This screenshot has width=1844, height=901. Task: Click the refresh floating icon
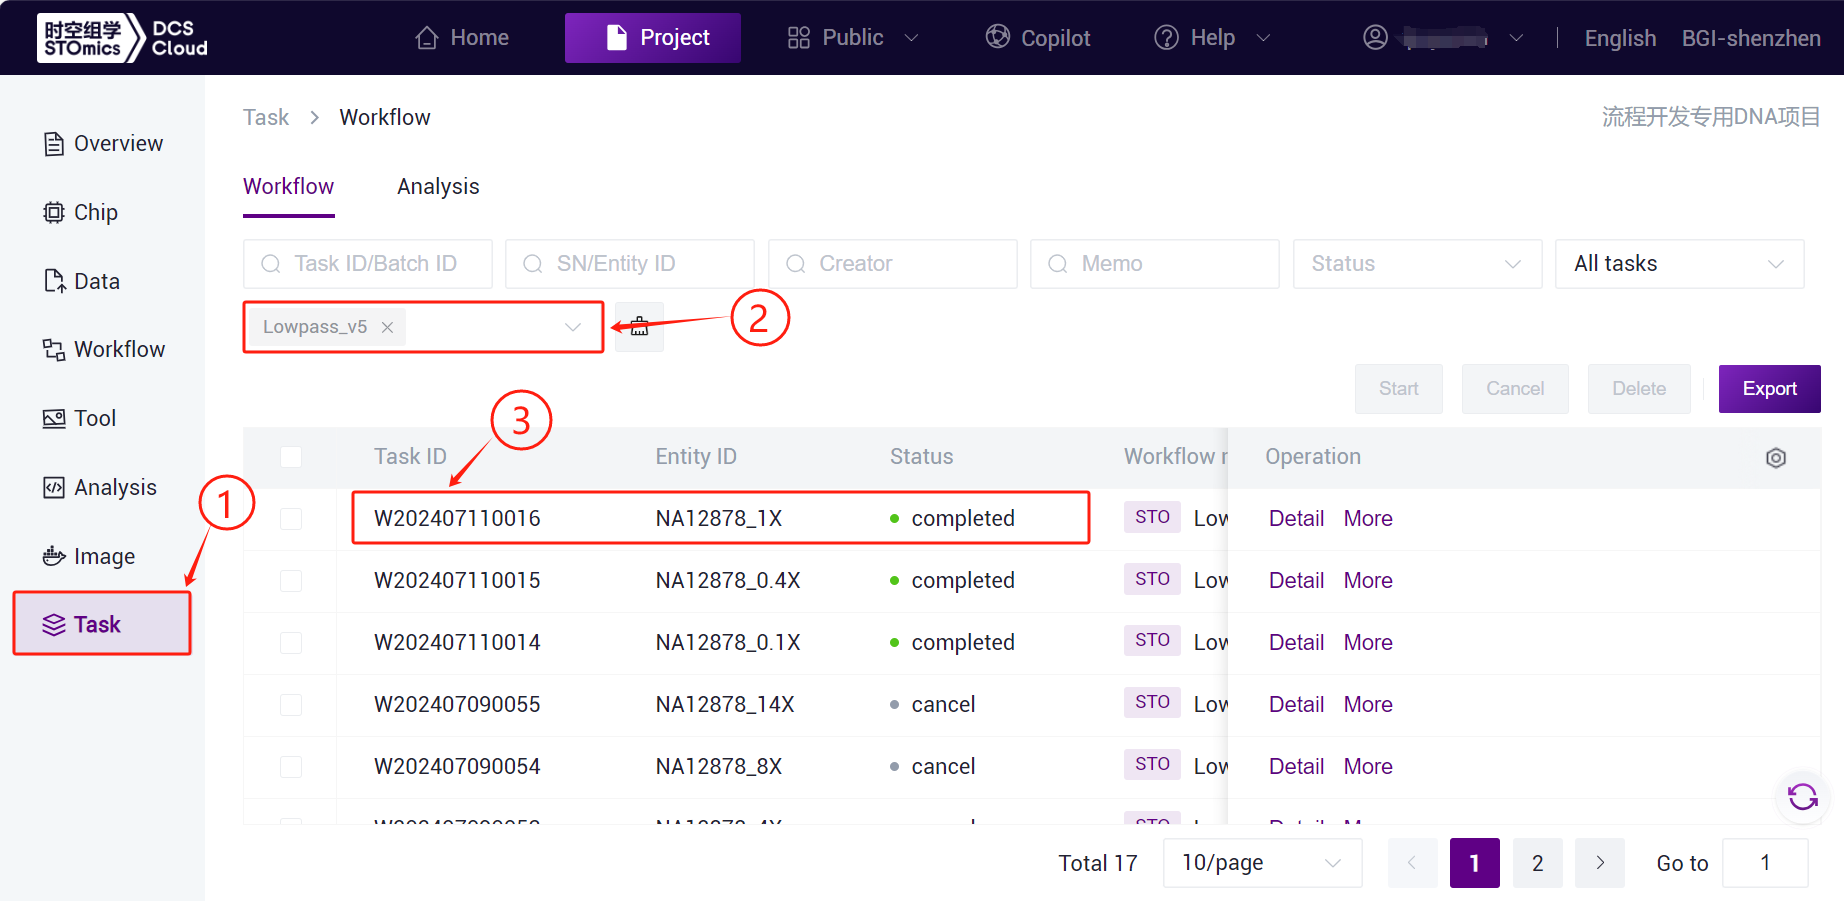tap(1803, 797)
